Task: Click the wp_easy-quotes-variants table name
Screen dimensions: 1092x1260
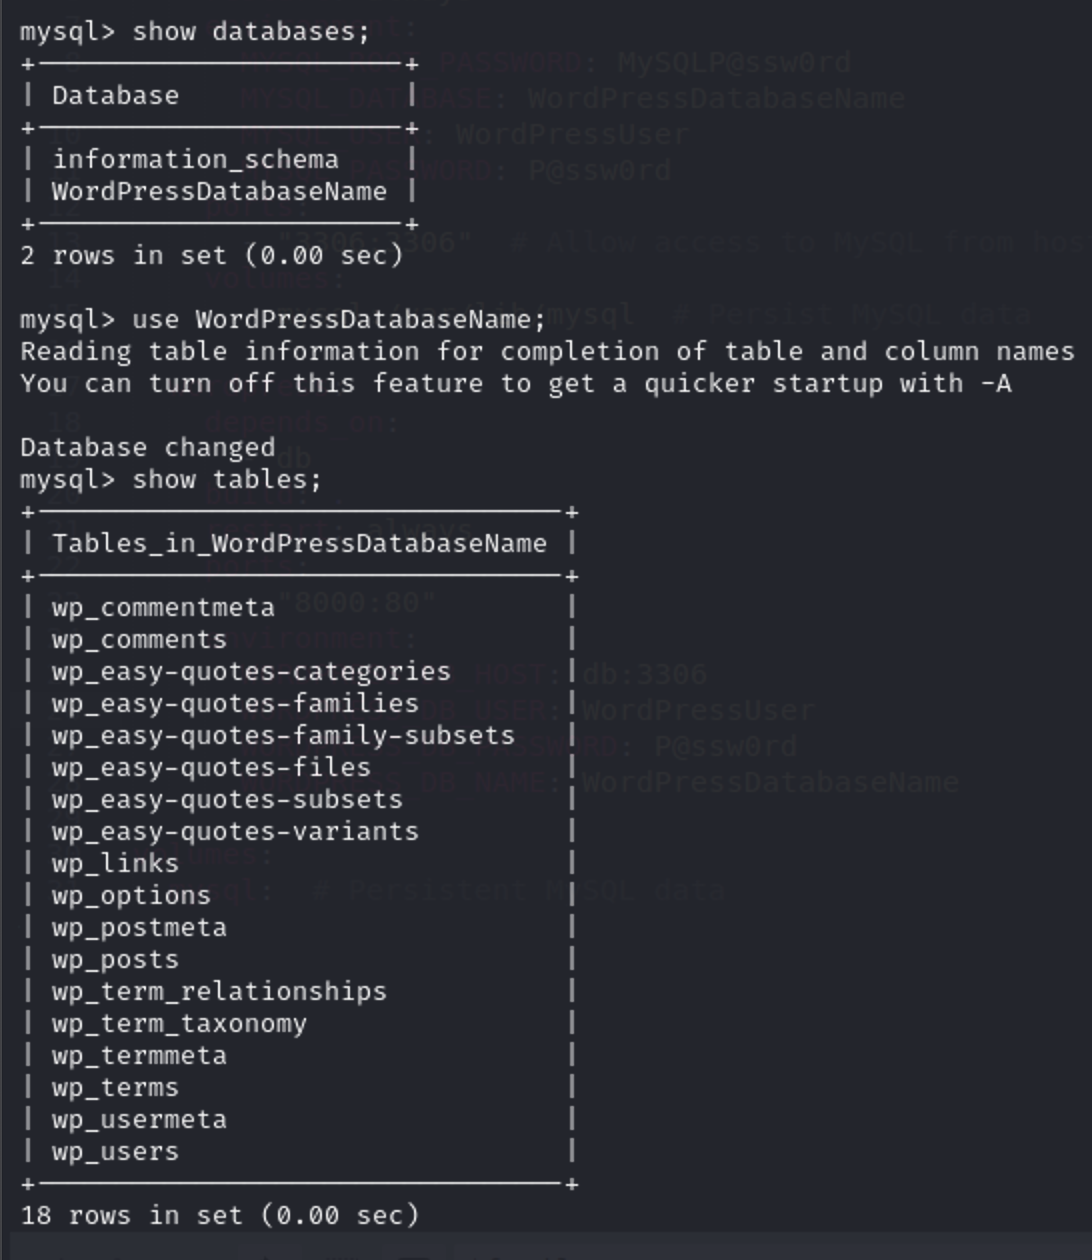Action: 235,831
